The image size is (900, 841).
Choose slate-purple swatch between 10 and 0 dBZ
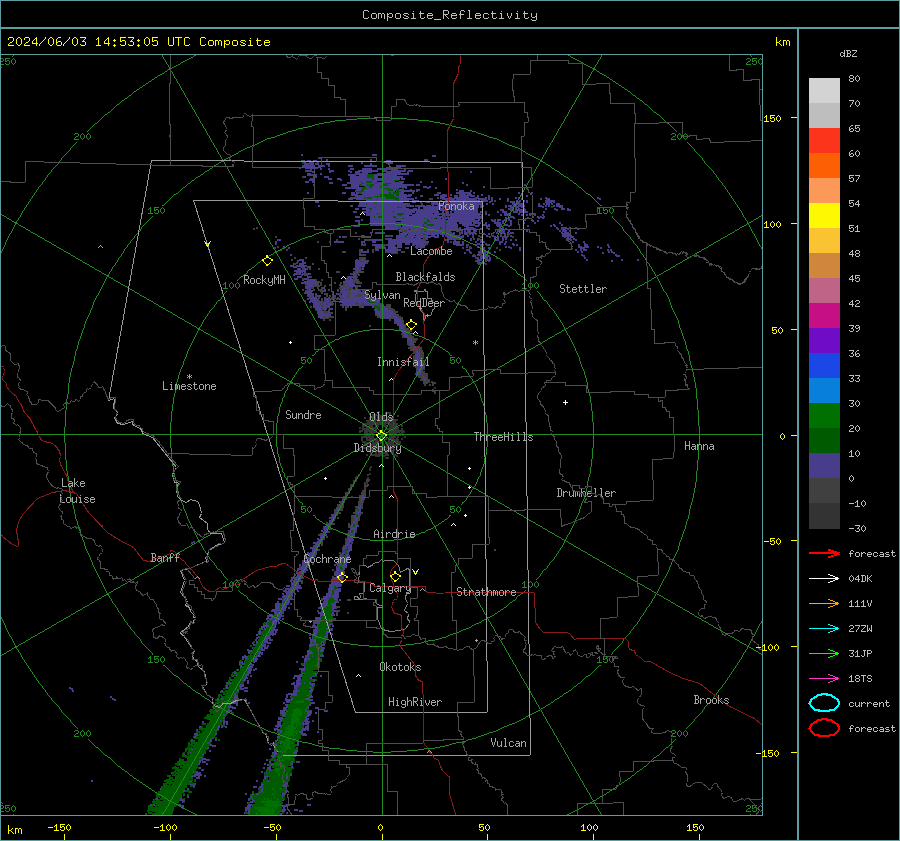(x=824, y=466)
